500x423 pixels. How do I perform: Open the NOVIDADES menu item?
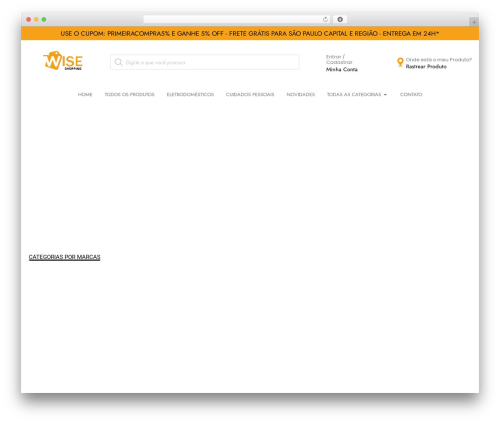tap(301, 95)
